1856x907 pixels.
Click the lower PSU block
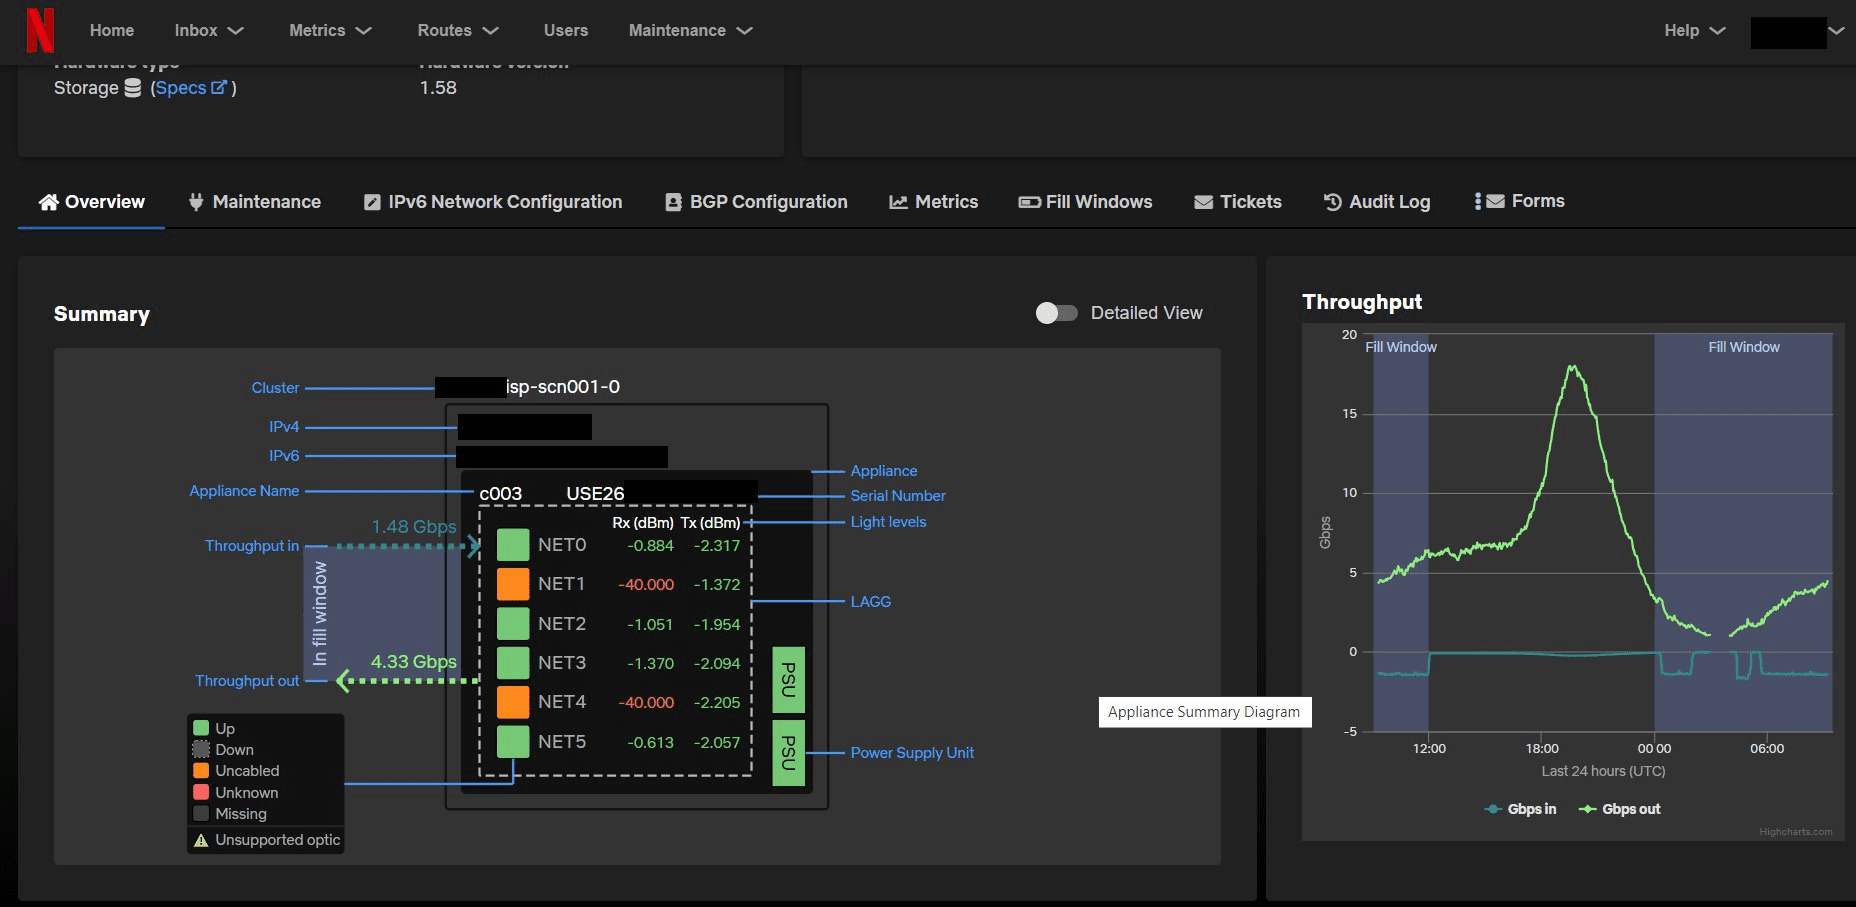(789, 753)
